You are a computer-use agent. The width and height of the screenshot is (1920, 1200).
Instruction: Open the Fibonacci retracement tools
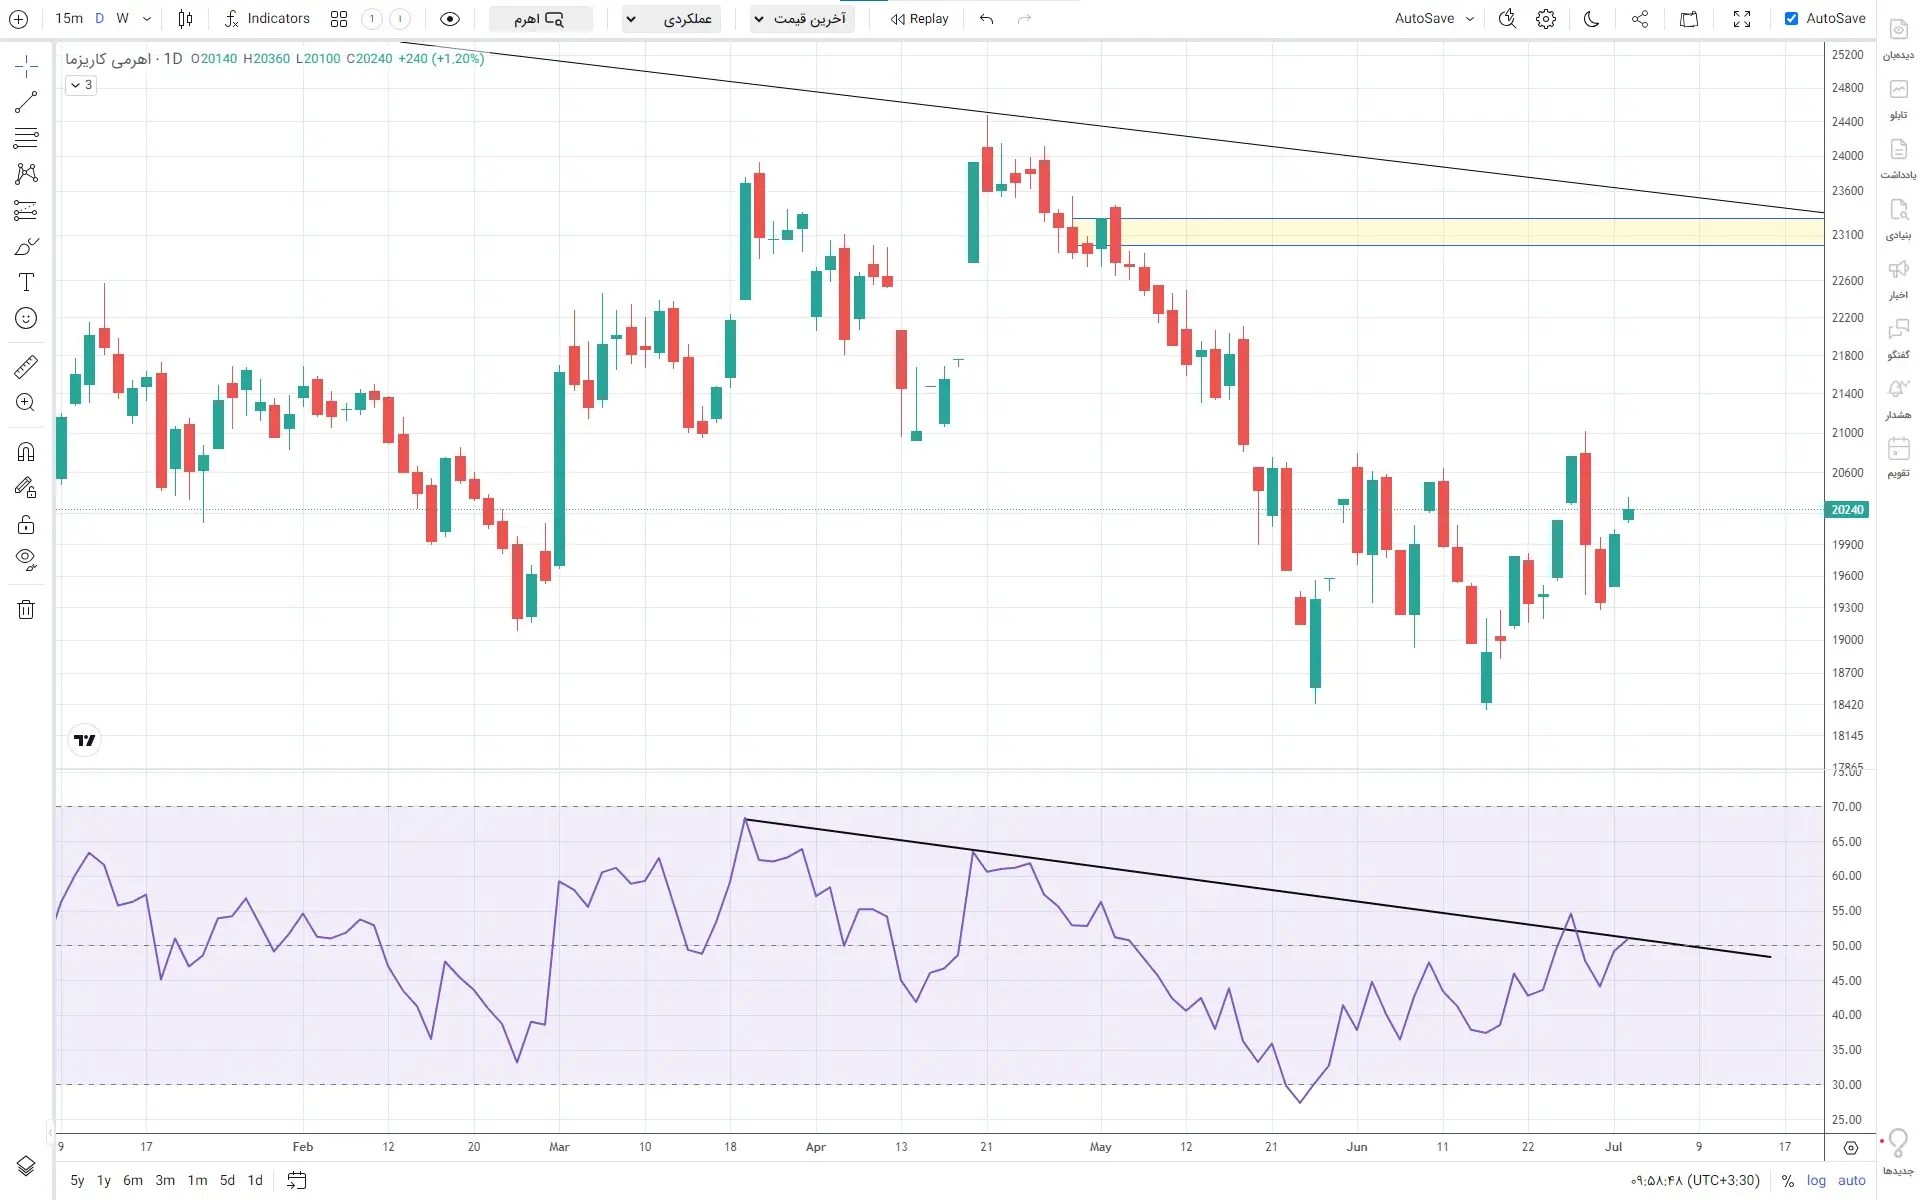tap(26, 138)
